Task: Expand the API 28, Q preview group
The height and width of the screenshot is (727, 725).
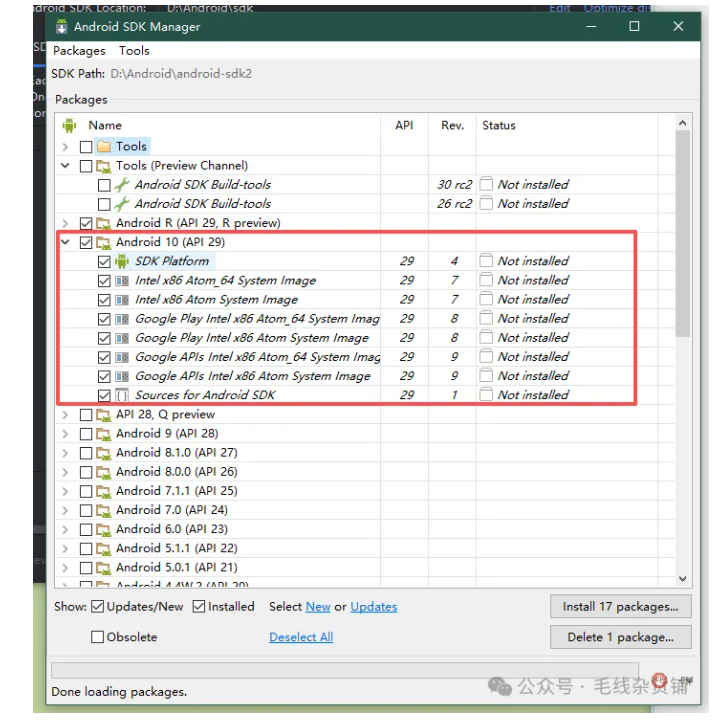Action: (65, 415)
